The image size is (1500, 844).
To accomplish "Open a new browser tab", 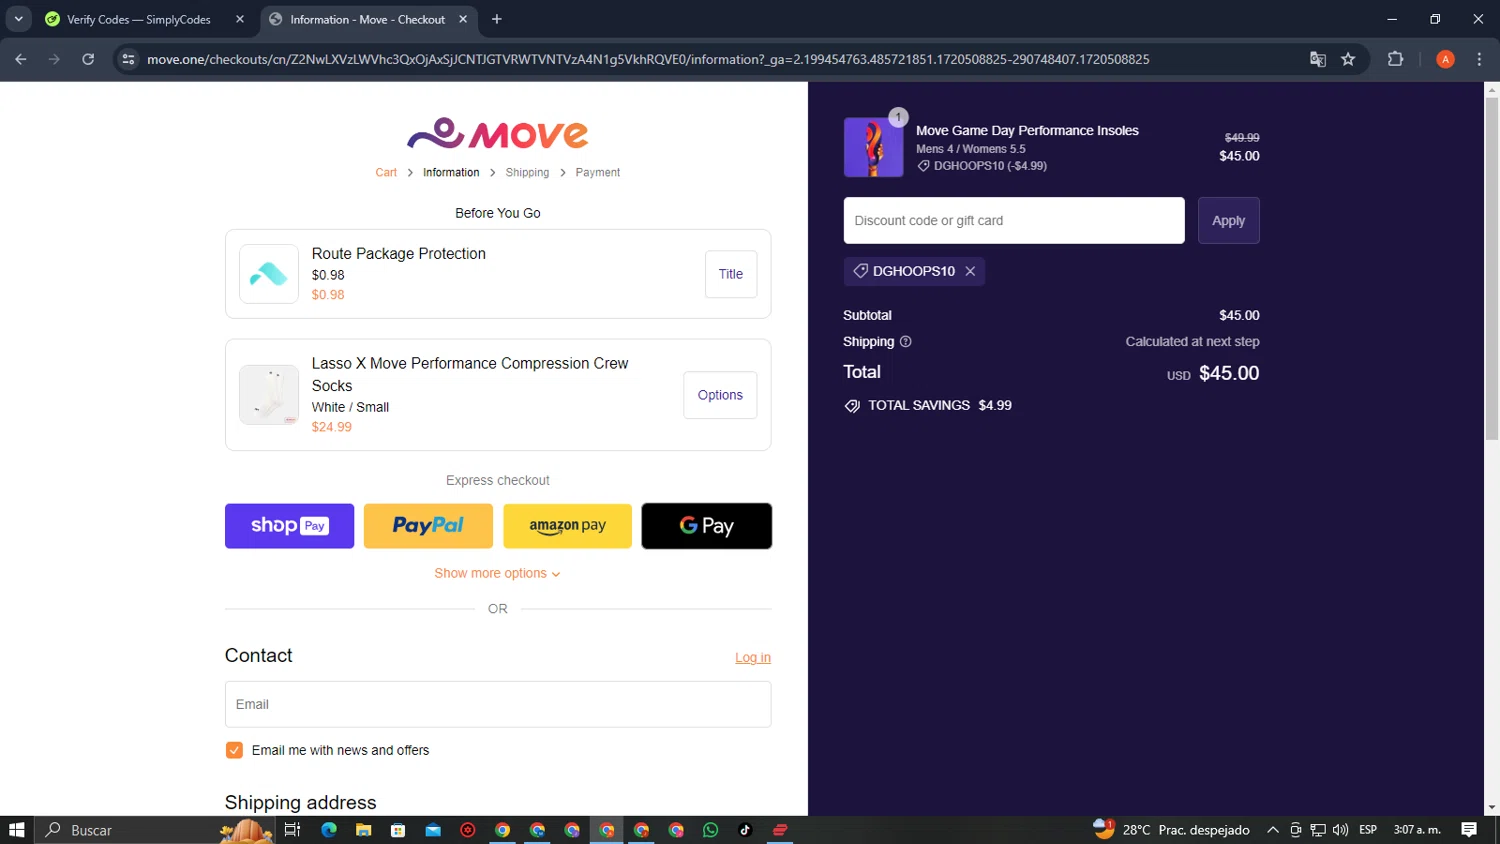I will [x=497, y=19].
